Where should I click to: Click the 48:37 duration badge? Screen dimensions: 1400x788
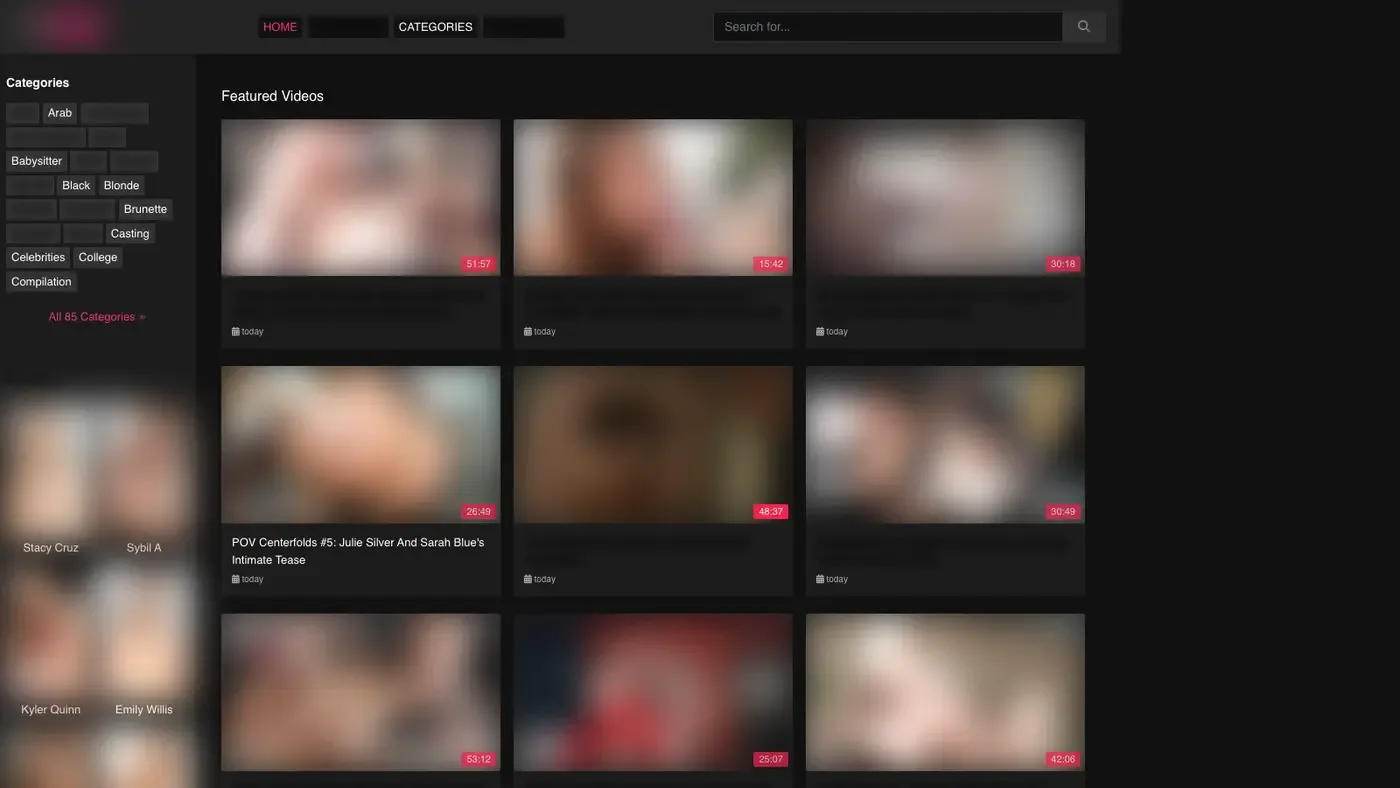click(x=770, y=512)
